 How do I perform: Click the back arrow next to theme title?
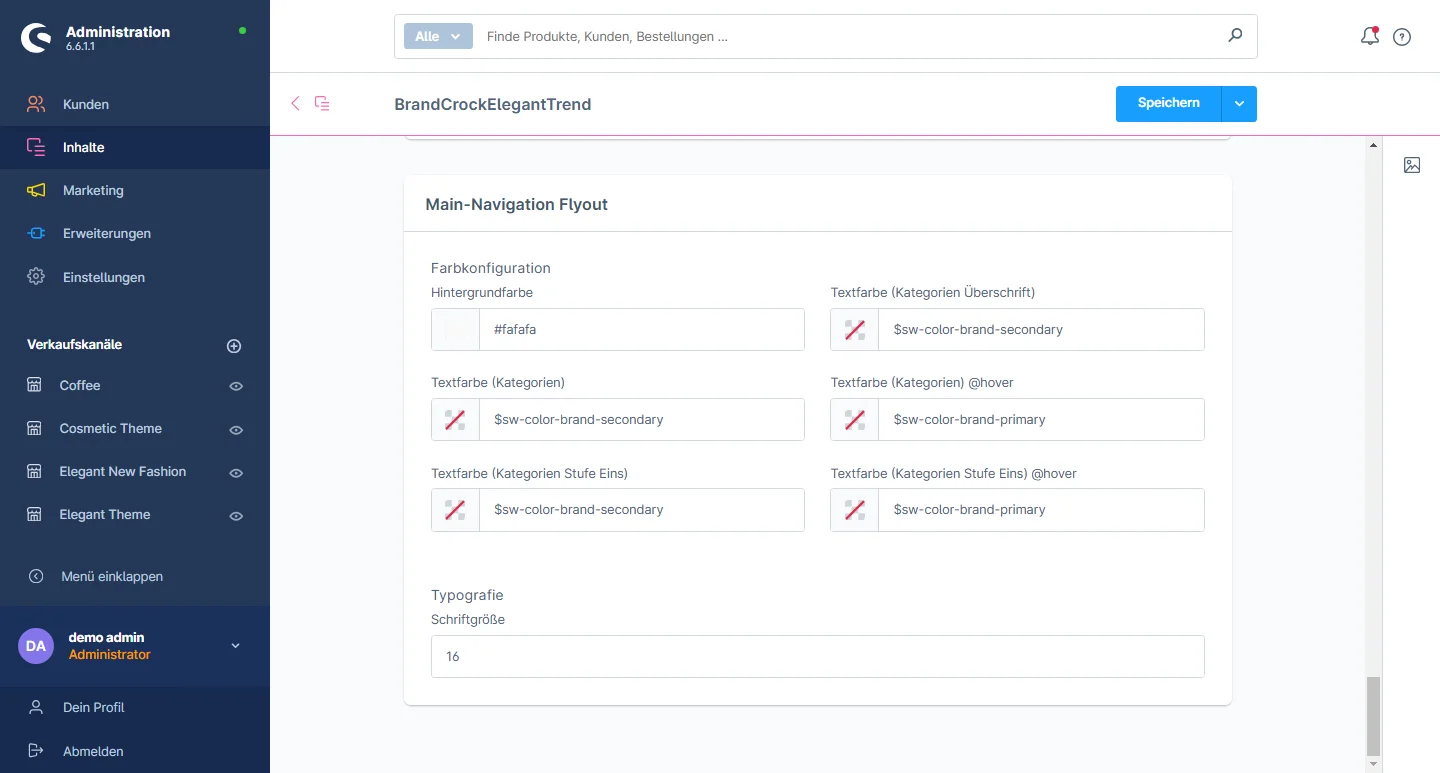point(295,103)
